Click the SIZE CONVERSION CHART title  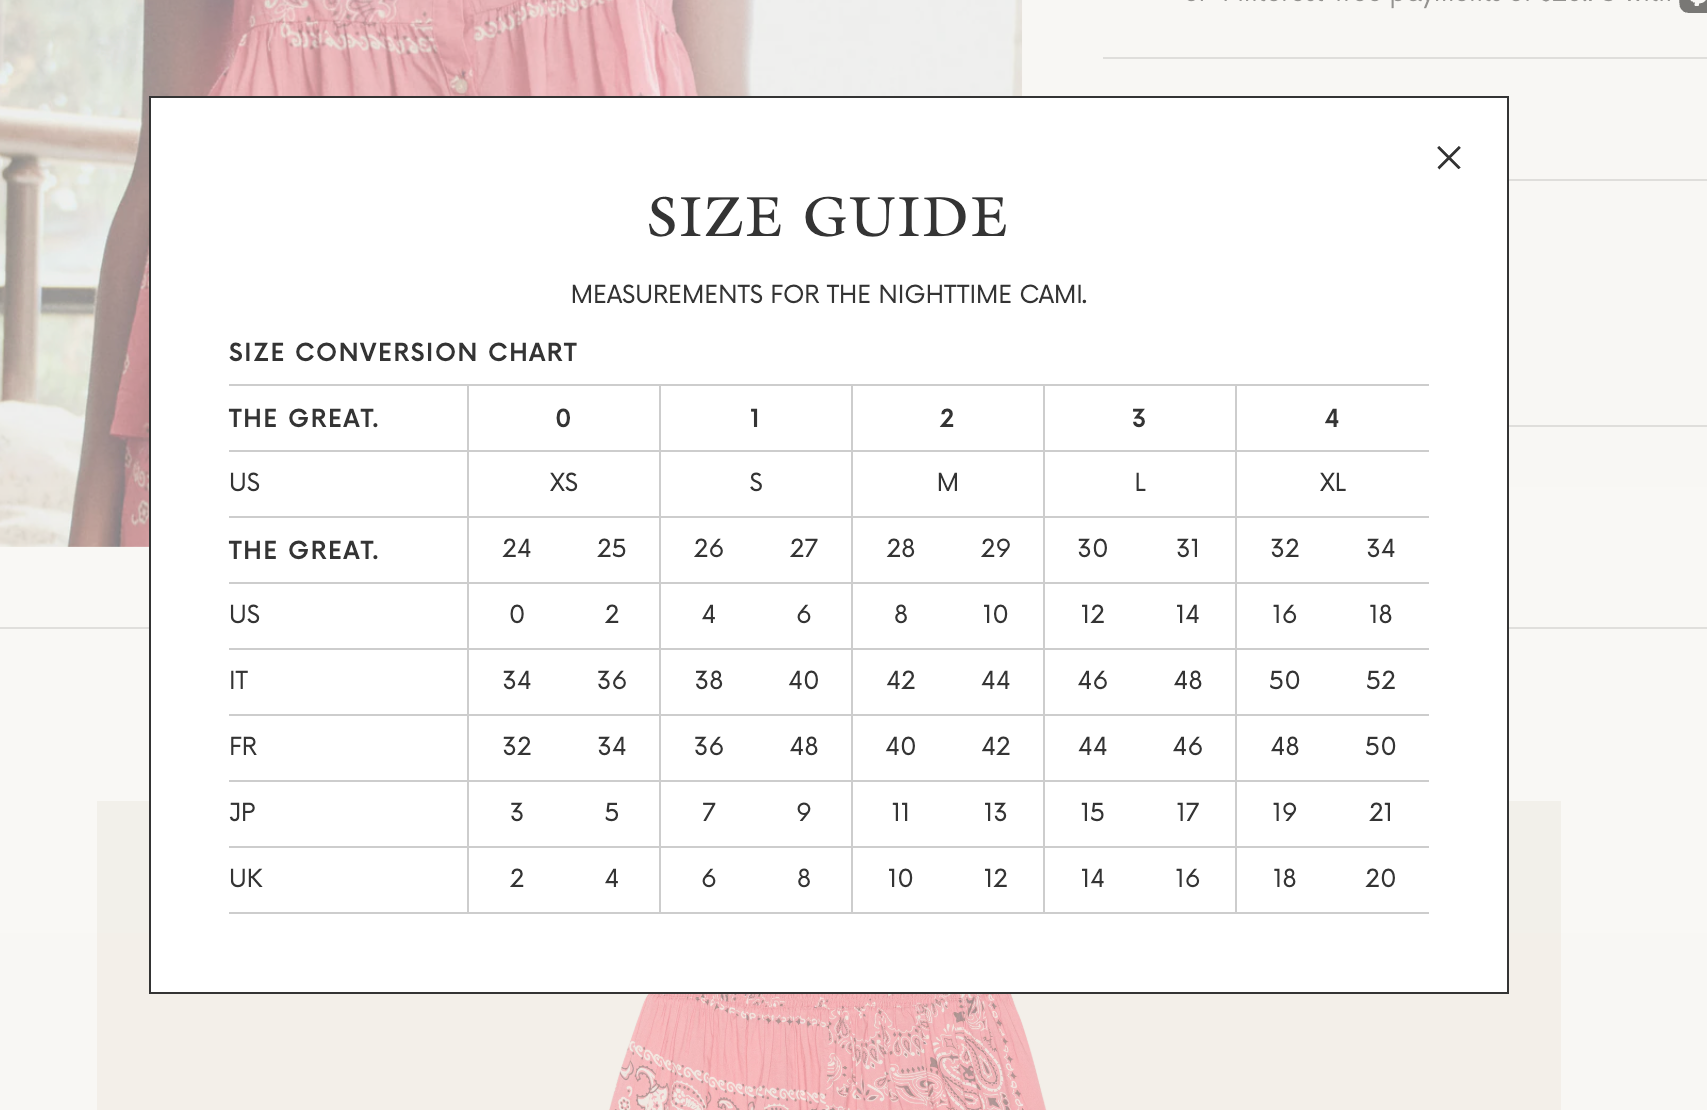click(403, 352)
